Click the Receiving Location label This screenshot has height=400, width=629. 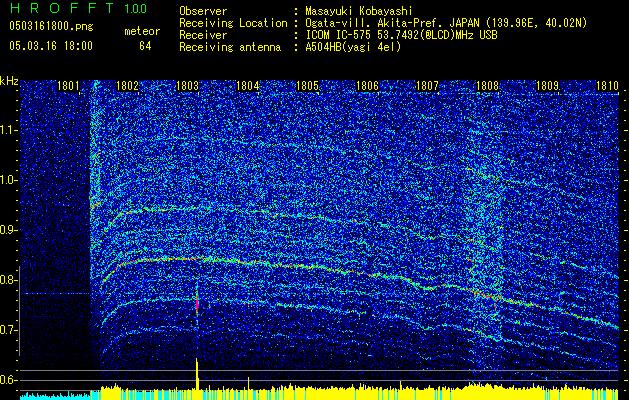tap(233, 23)
